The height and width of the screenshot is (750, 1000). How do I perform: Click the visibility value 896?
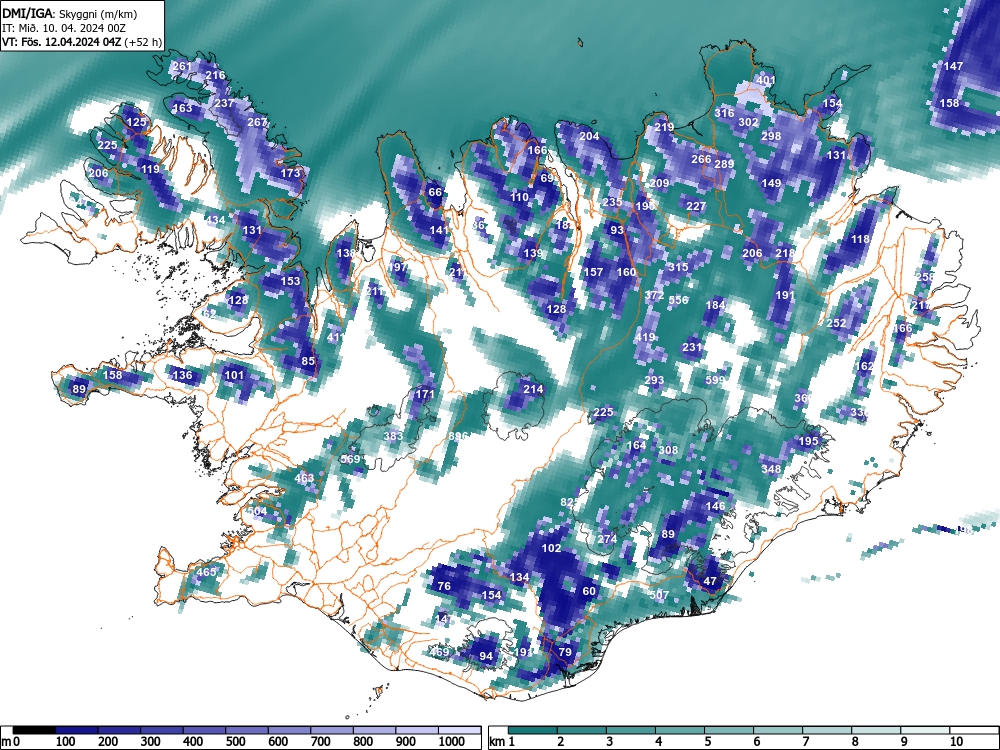click(x=459, y=436)
